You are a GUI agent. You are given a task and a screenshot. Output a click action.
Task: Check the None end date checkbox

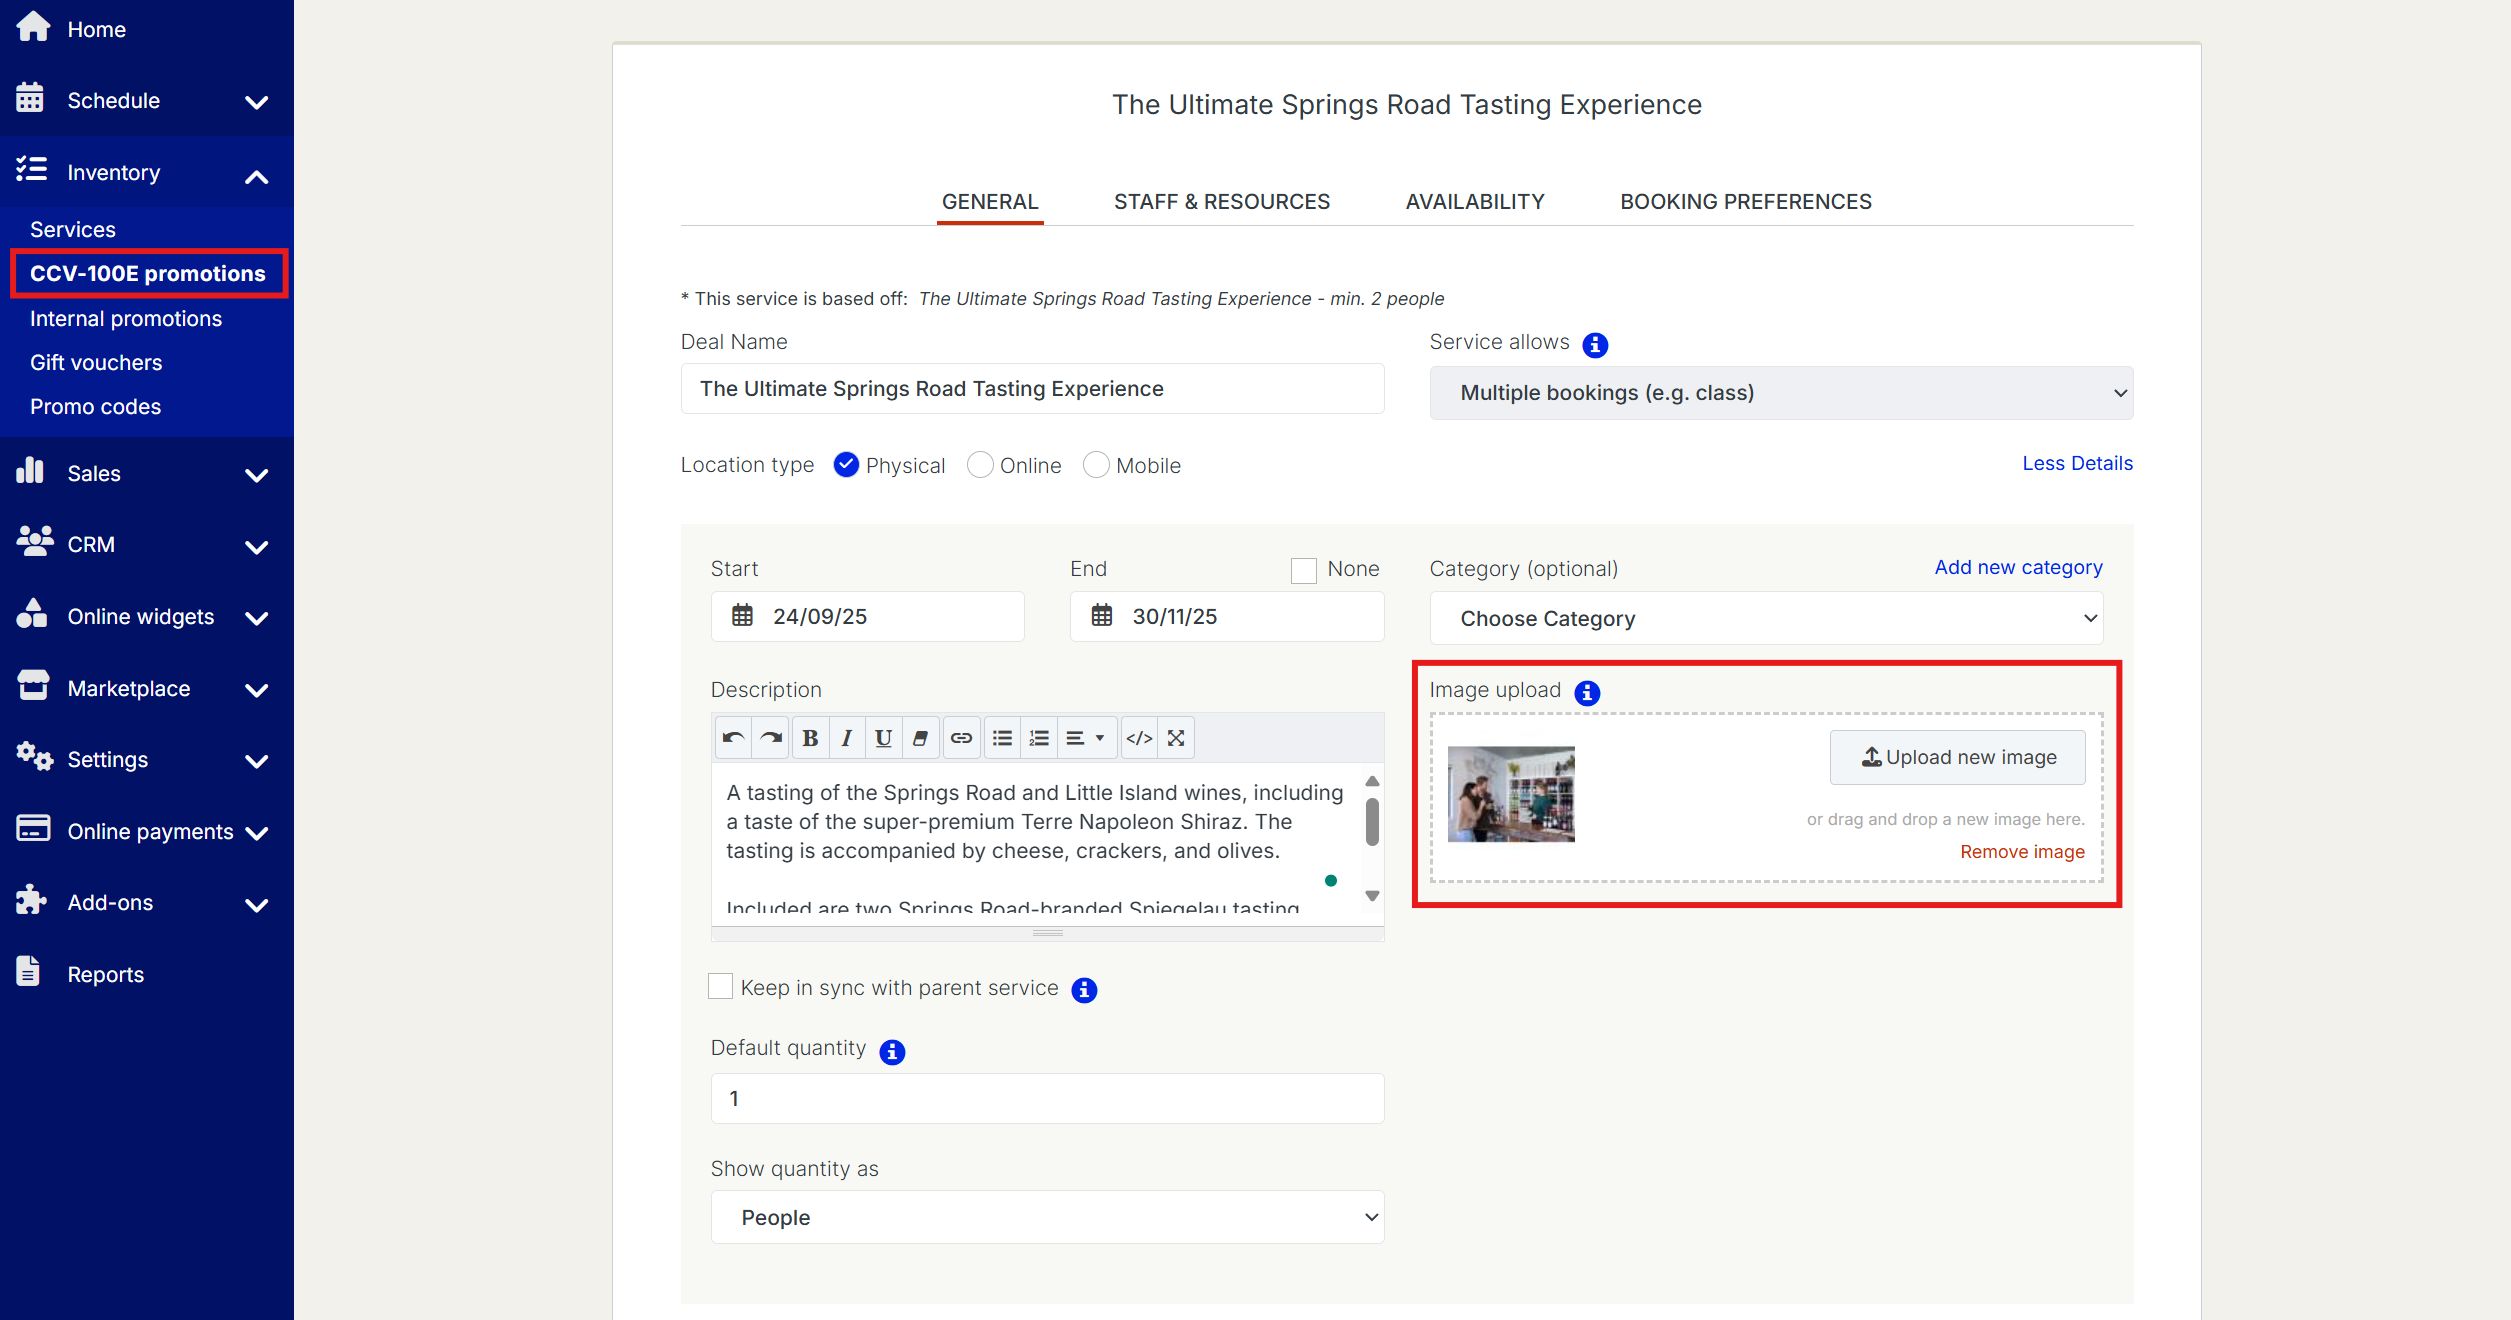(x=1303, y=570)
